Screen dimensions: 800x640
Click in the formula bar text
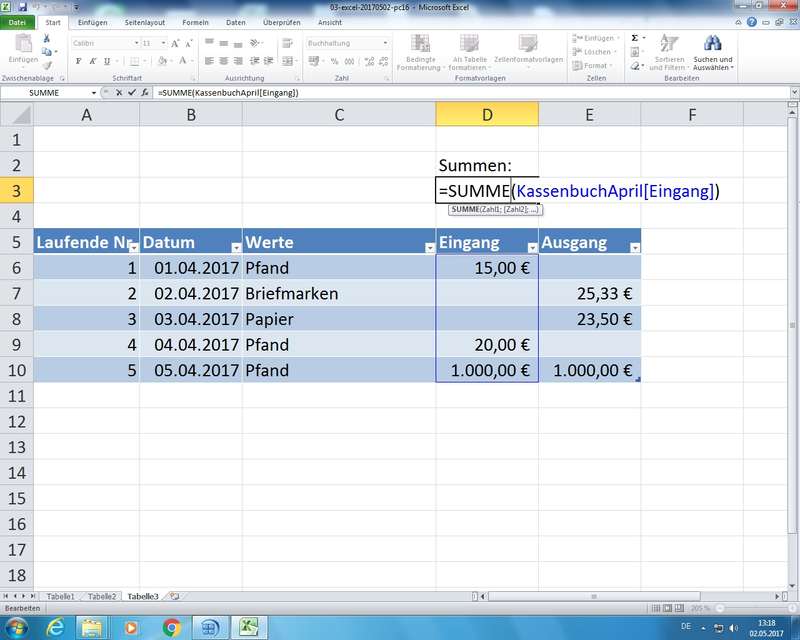tap(228, 93)
